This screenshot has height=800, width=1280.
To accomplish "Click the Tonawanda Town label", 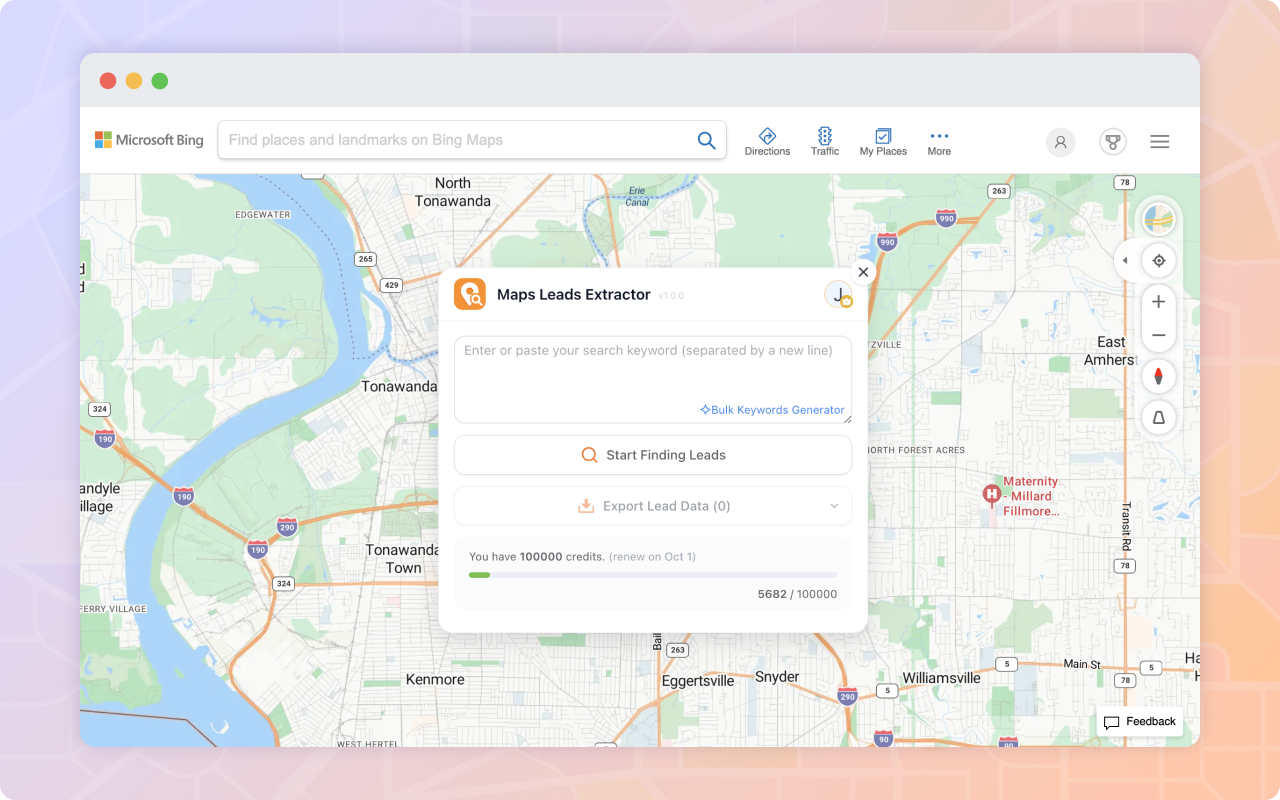I will coord(402,559).
